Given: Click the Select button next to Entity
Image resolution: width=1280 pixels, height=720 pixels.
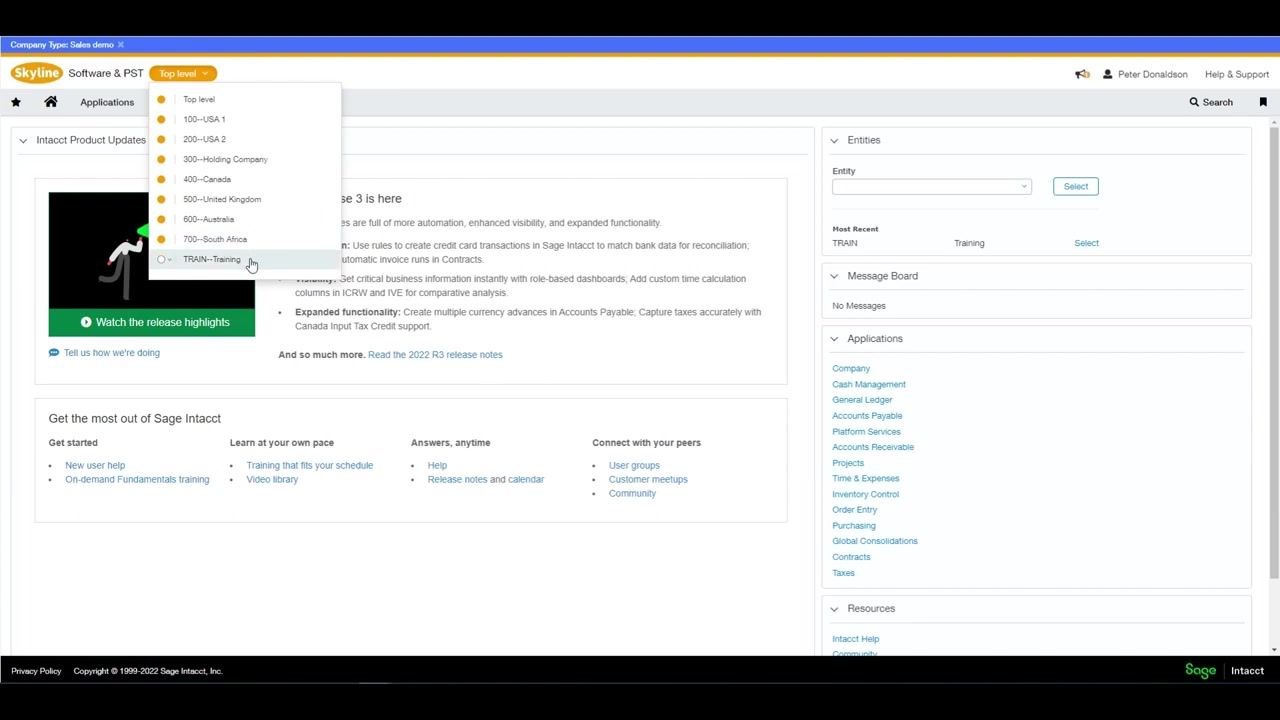Looking at the screenshot, I should tap(1076, 187).
